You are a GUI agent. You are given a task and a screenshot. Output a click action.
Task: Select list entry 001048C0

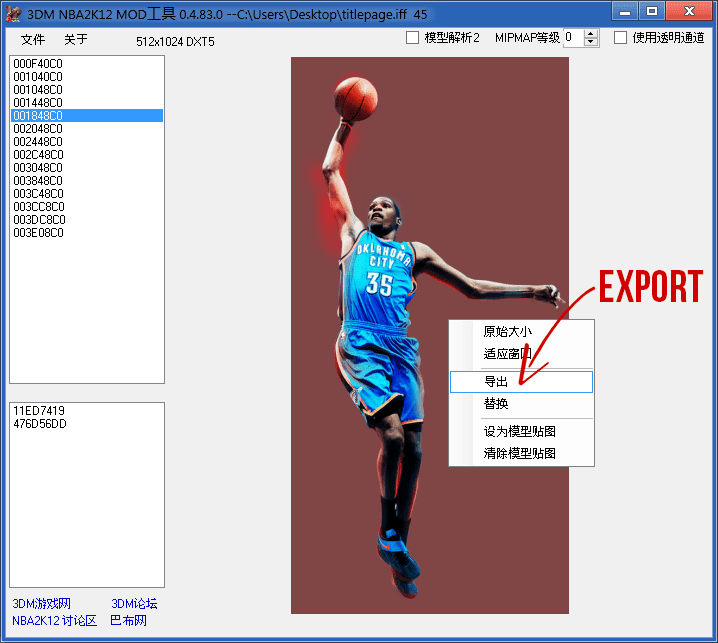87,90
